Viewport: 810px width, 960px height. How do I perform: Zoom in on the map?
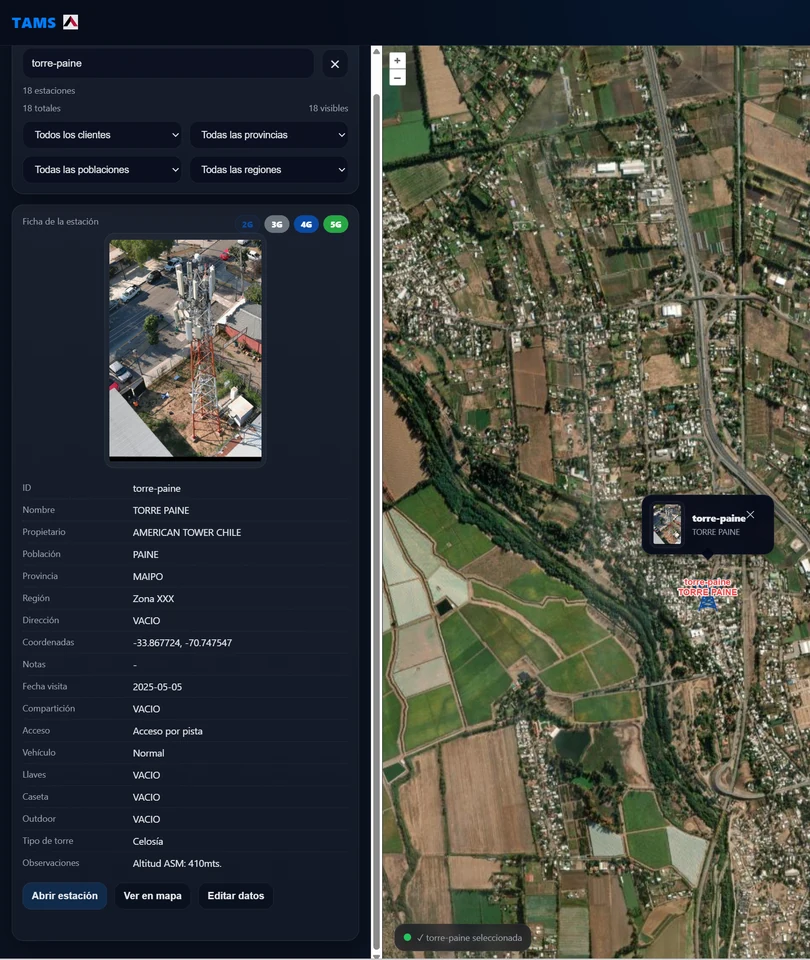click(397, 61)
